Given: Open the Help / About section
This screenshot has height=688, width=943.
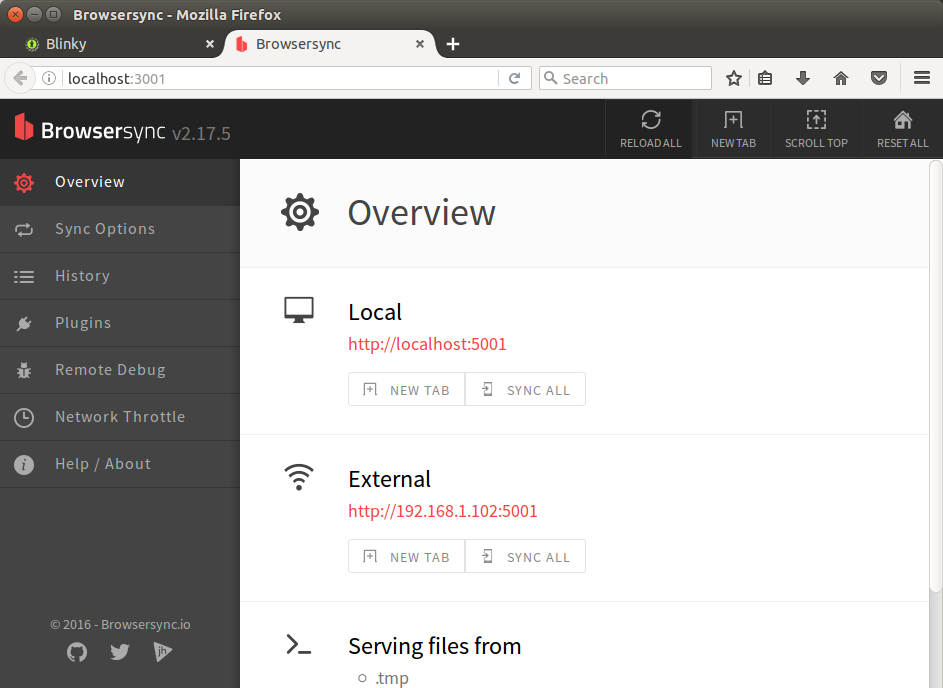Looking at the screenshot, I should tap(120, 464).
